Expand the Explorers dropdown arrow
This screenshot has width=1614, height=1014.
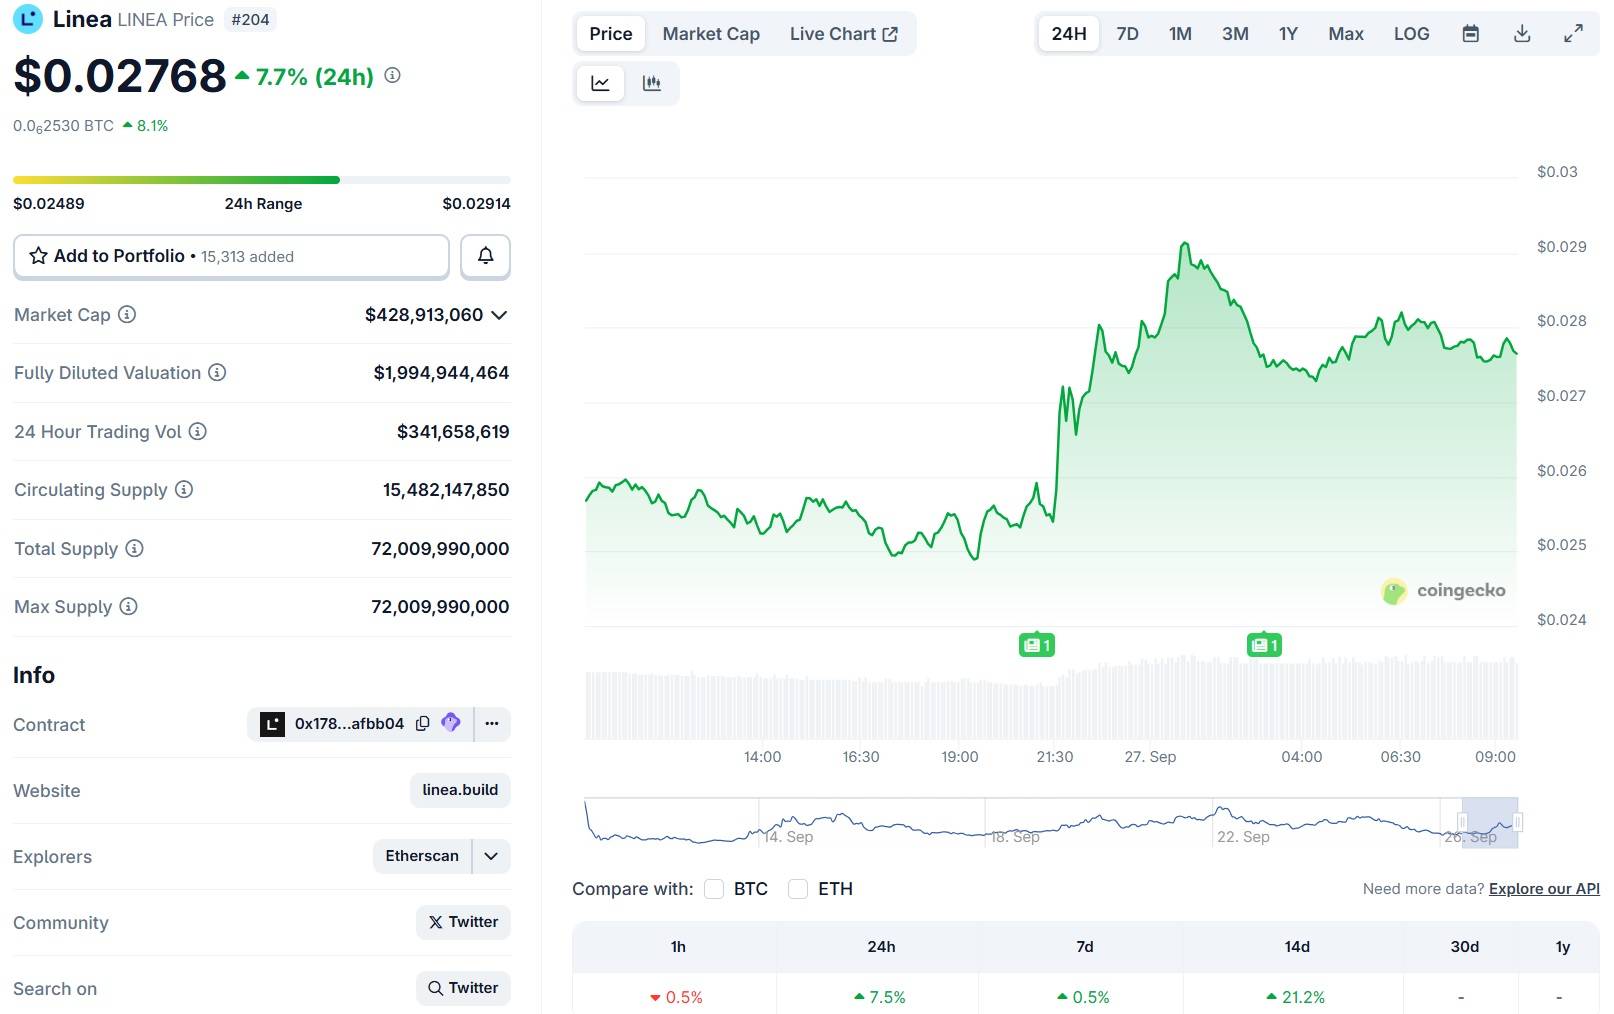pyautogui.click(x=491, y=856)
